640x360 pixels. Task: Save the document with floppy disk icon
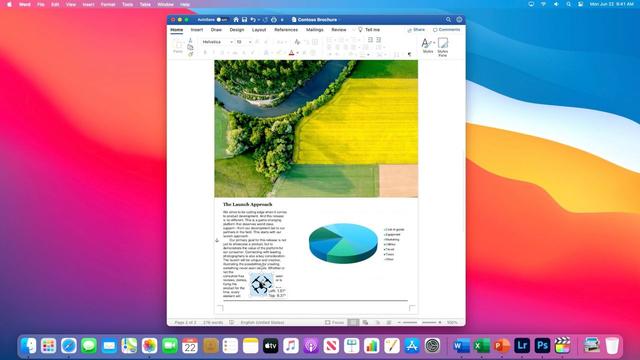tap(244, 20)
